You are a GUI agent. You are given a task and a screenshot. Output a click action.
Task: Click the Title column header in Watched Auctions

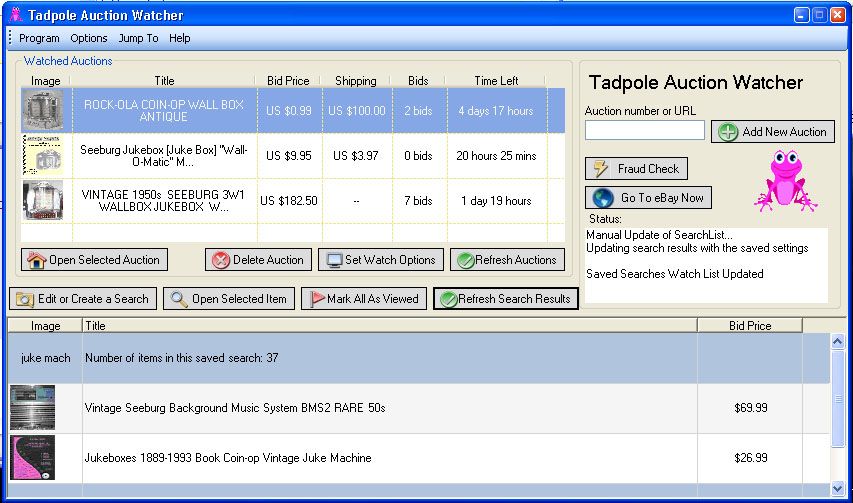tap(164, 80)
